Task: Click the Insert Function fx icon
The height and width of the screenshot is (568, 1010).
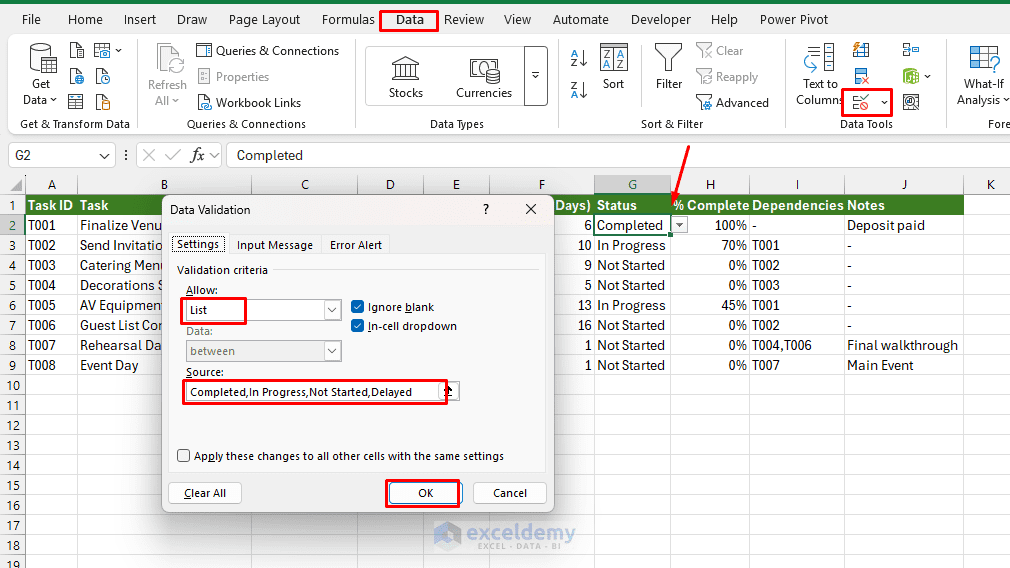Action: pyautogui.click(x=197, y=155)
